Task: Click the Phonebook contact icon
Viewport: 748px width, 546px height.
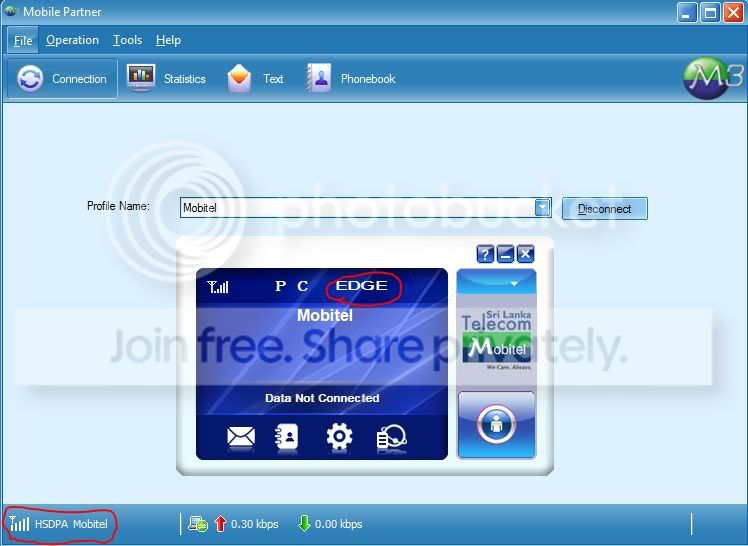Action: coord(319,78)
